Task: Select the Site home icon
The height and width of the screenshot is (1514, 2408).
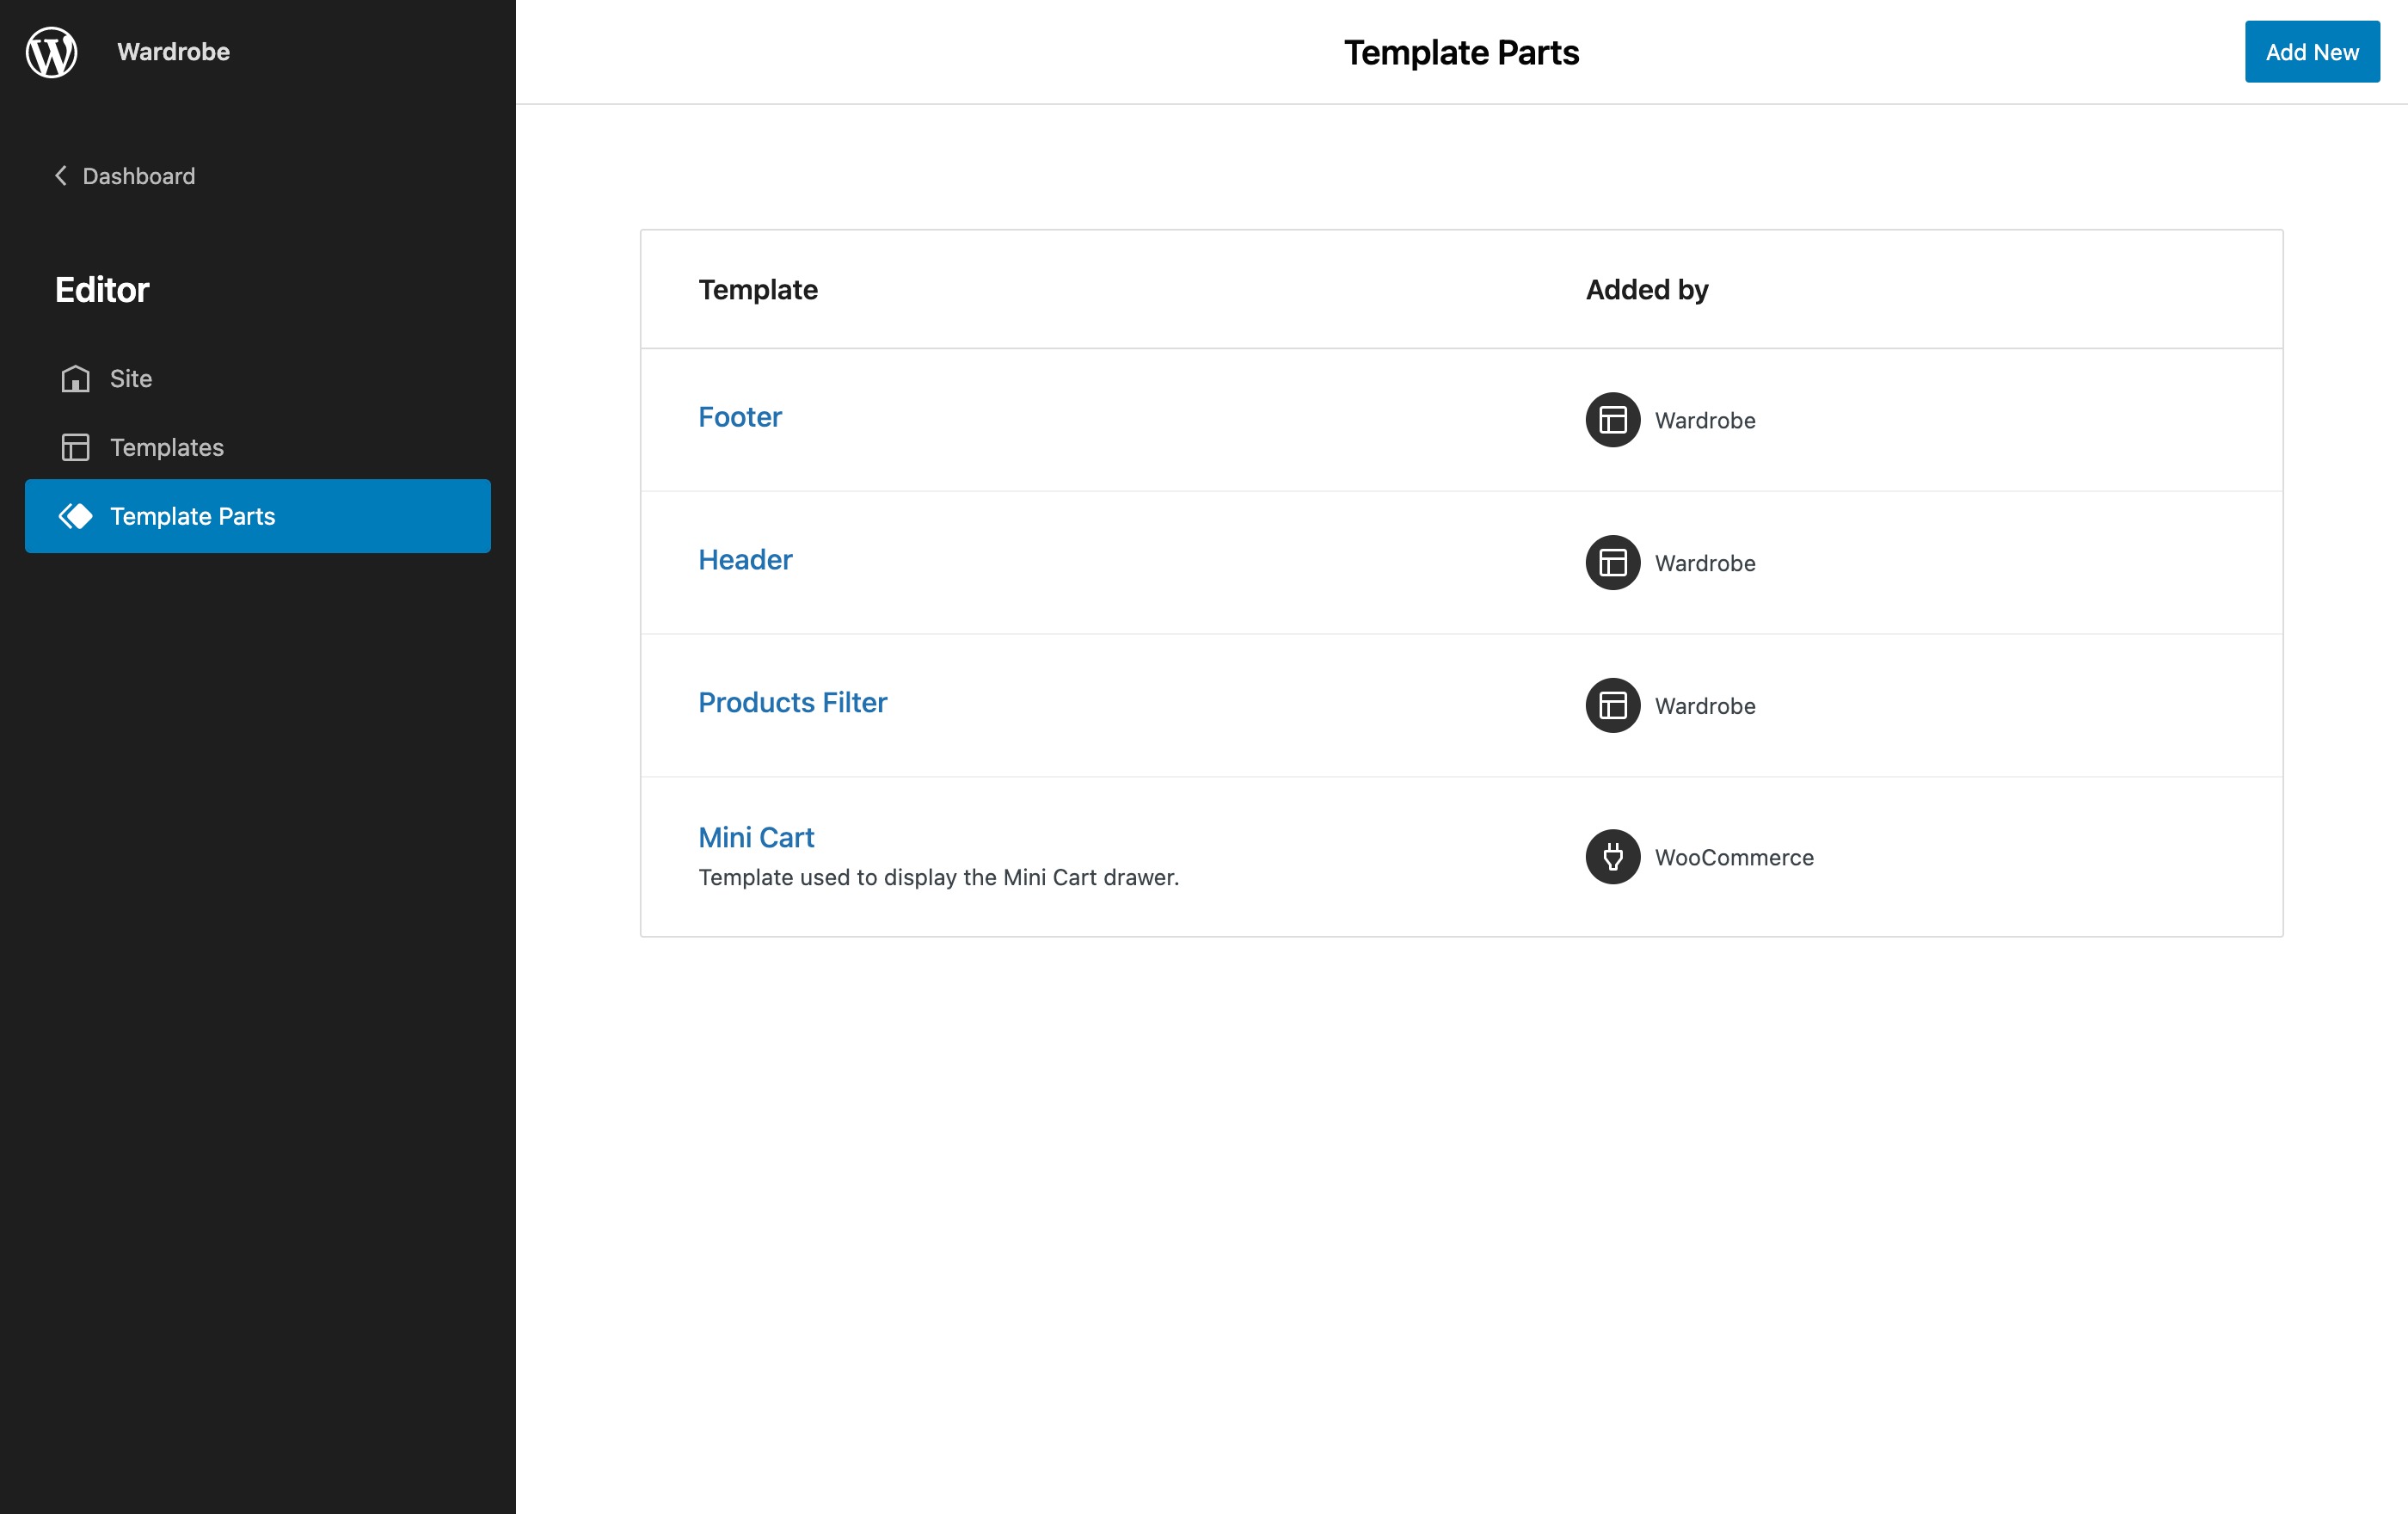Action: pyautogui.click(x=76, y=379)
